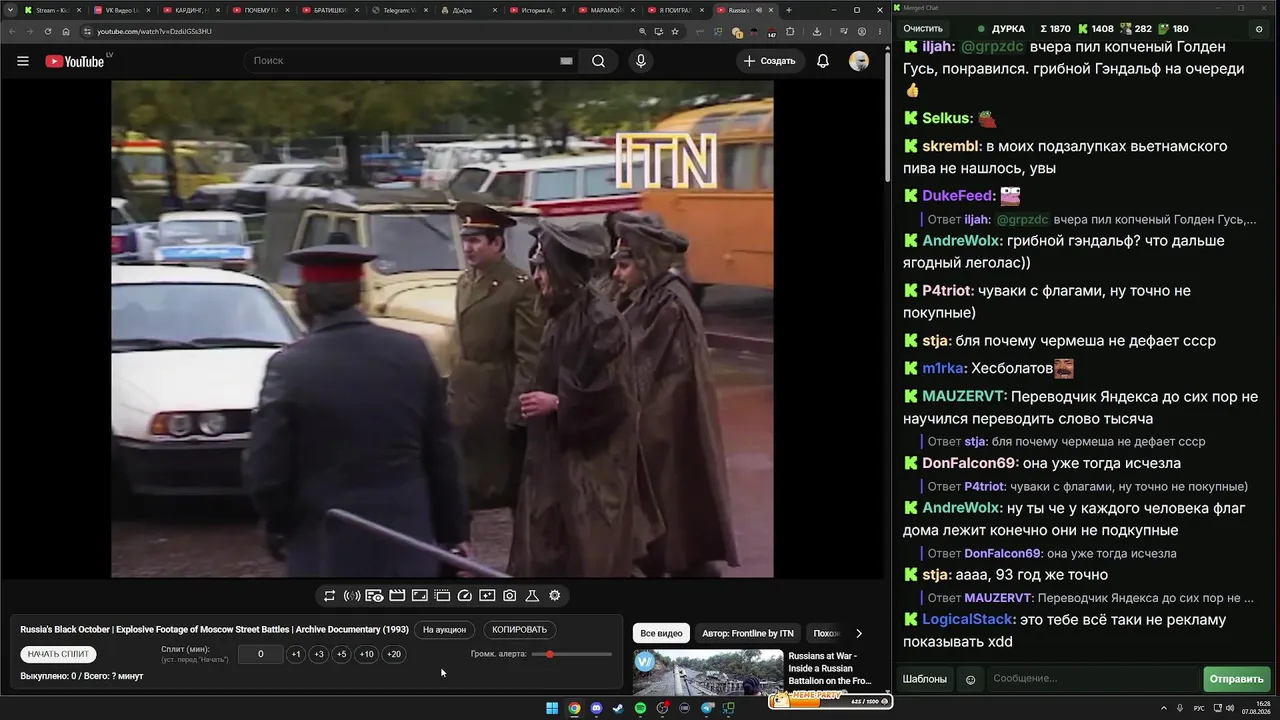This screenshot has width=1280, height=720.
Task: Open the Шаблоны templates button
Action: click(925, 679)
